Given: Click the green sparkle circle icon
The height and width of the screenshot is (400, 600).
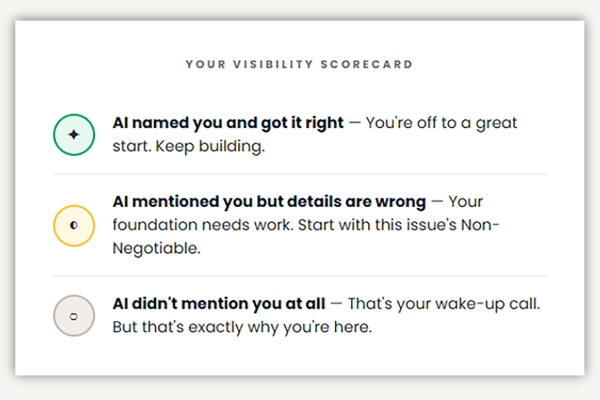Looking at the screenshot, I should pos(74,135).
